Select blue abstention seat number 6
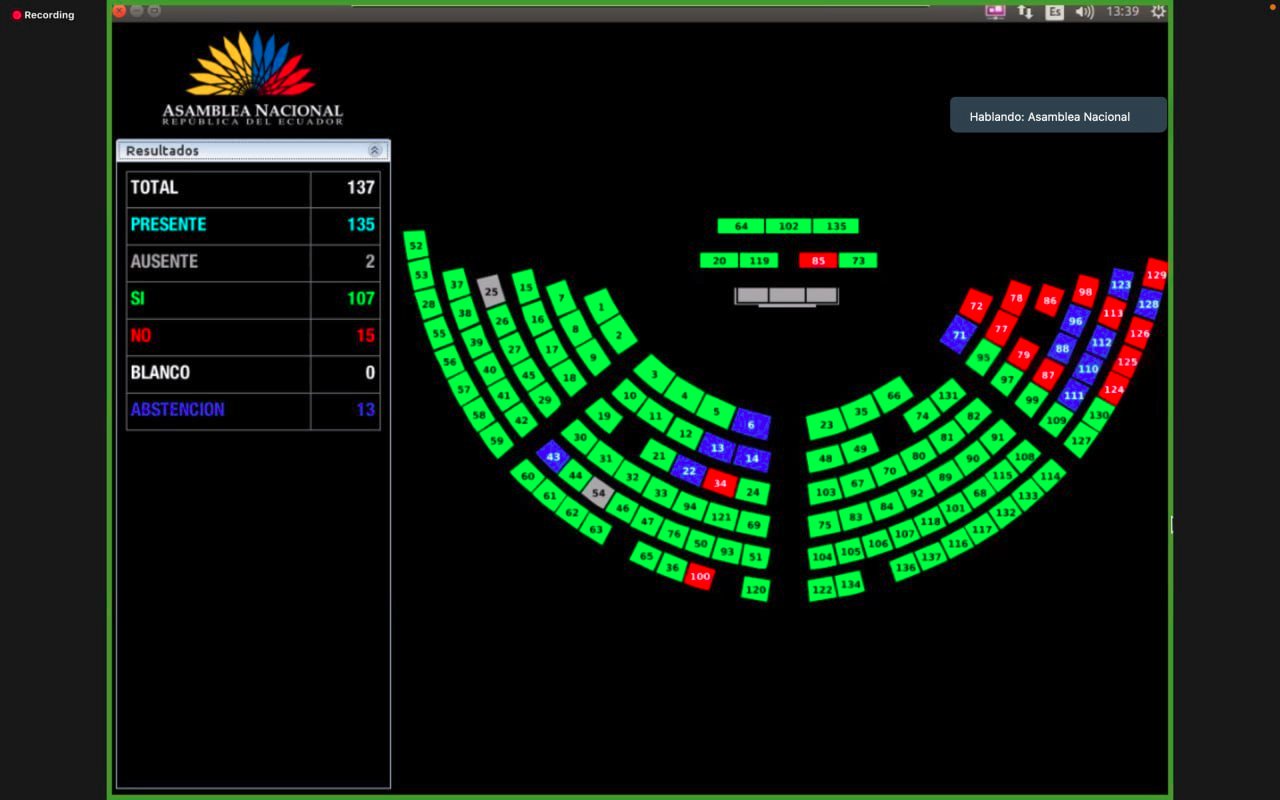Screen dimensions: 1280x800 (x=751, y=425)
